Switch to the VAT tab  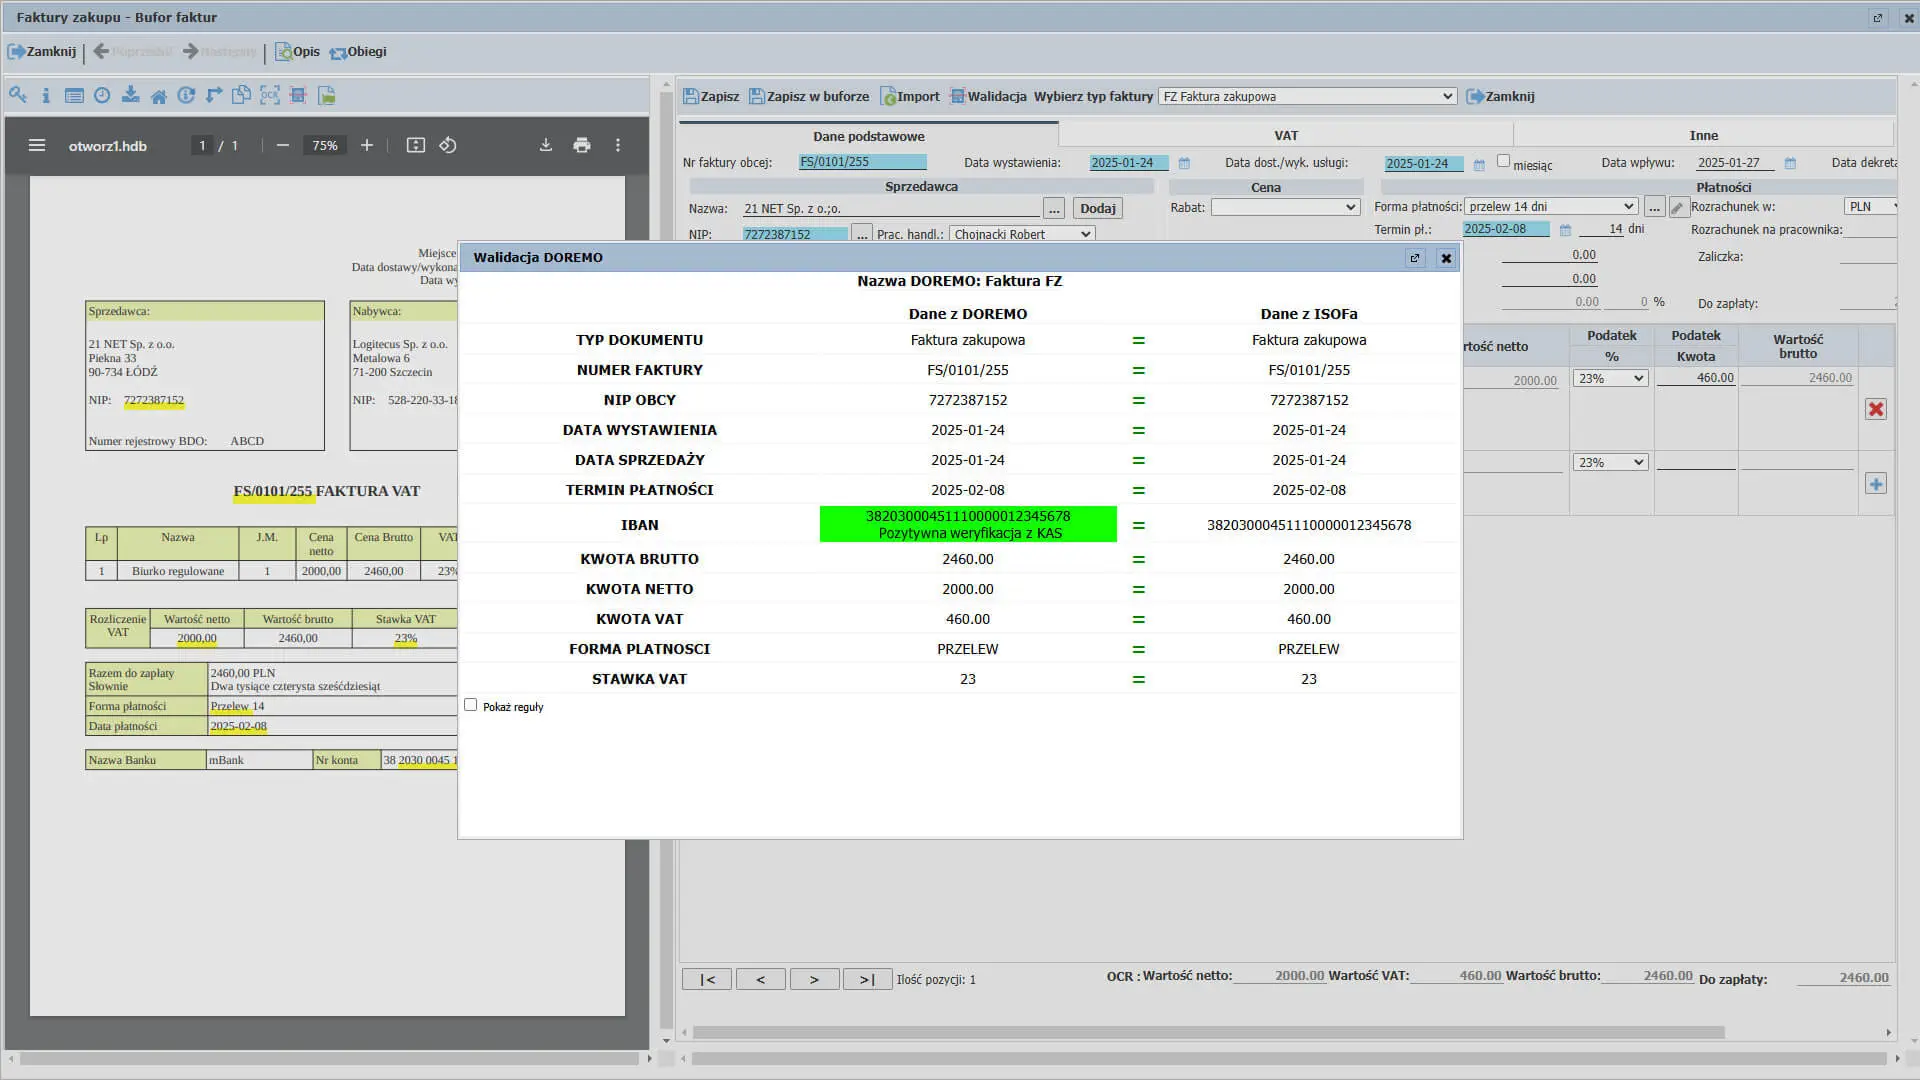[x=1285, y=135]
